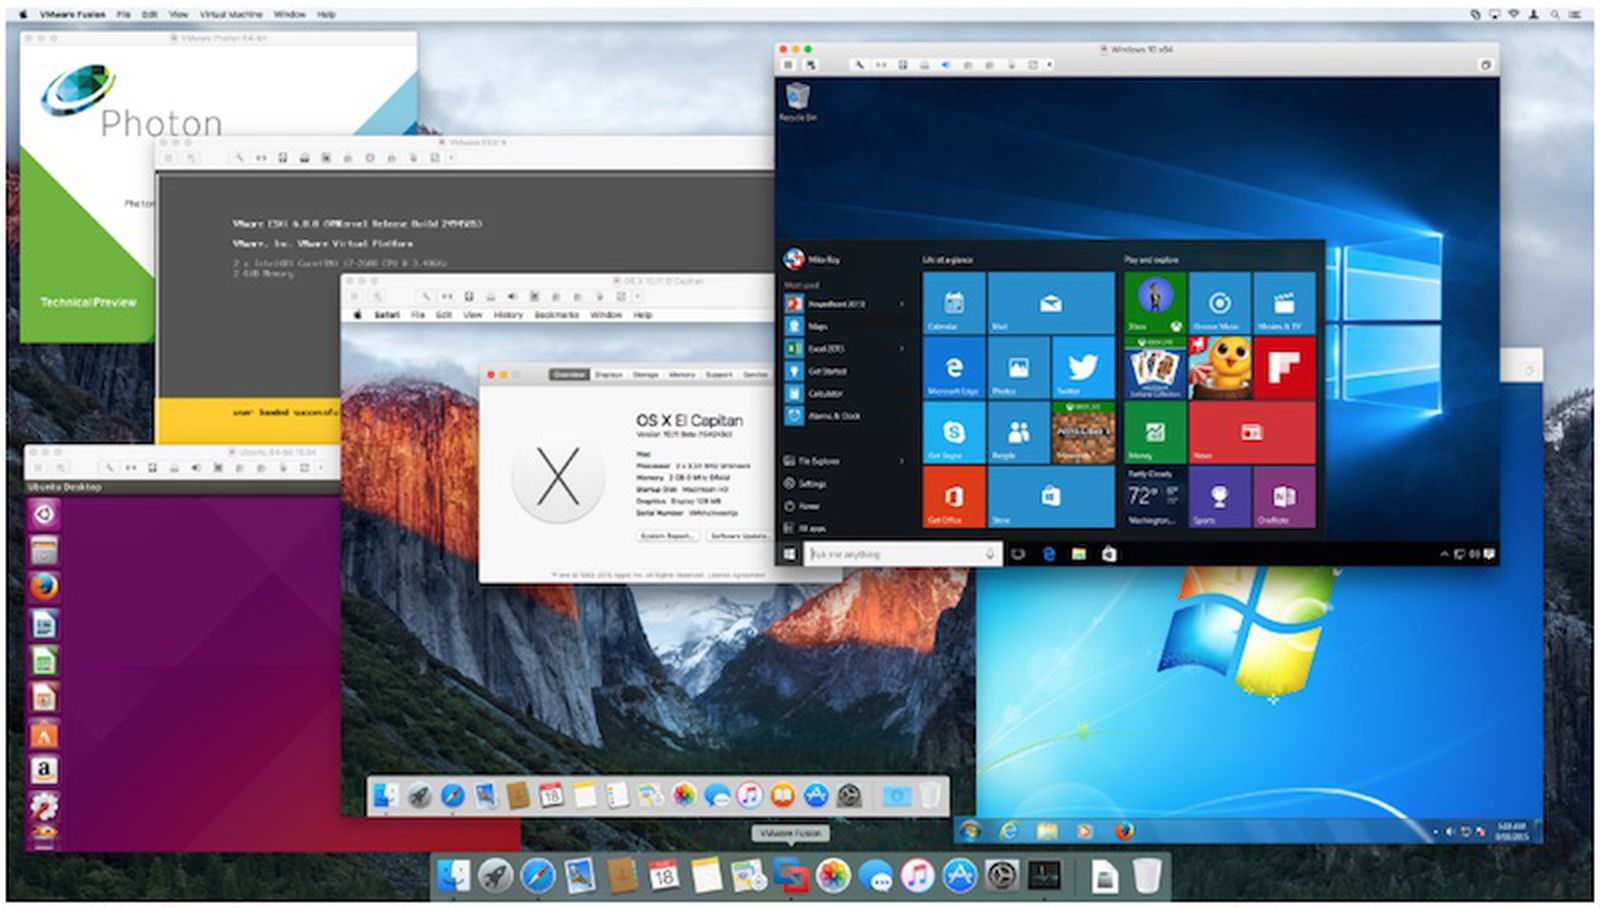
Task: Expand the PowerPoint 2013 submenu arrow
Action: click(902, 305)
